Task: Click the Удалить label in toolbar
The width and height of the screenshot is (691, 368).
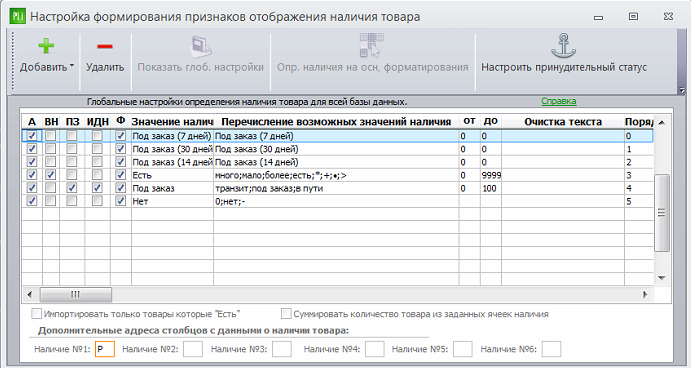Action: coord(105,67)
